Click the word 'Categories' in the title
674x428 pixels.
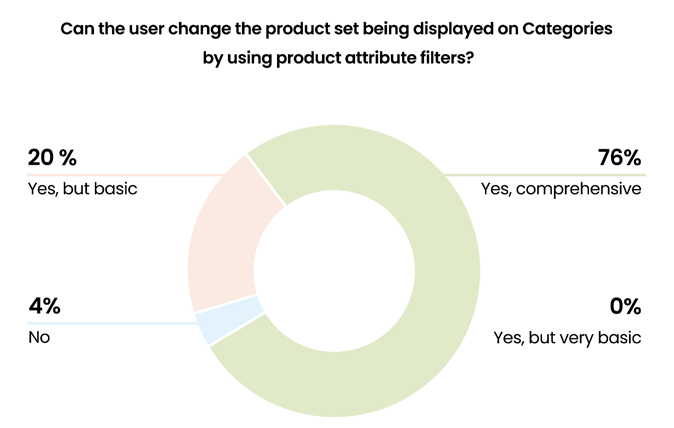[x=567, y=29]
